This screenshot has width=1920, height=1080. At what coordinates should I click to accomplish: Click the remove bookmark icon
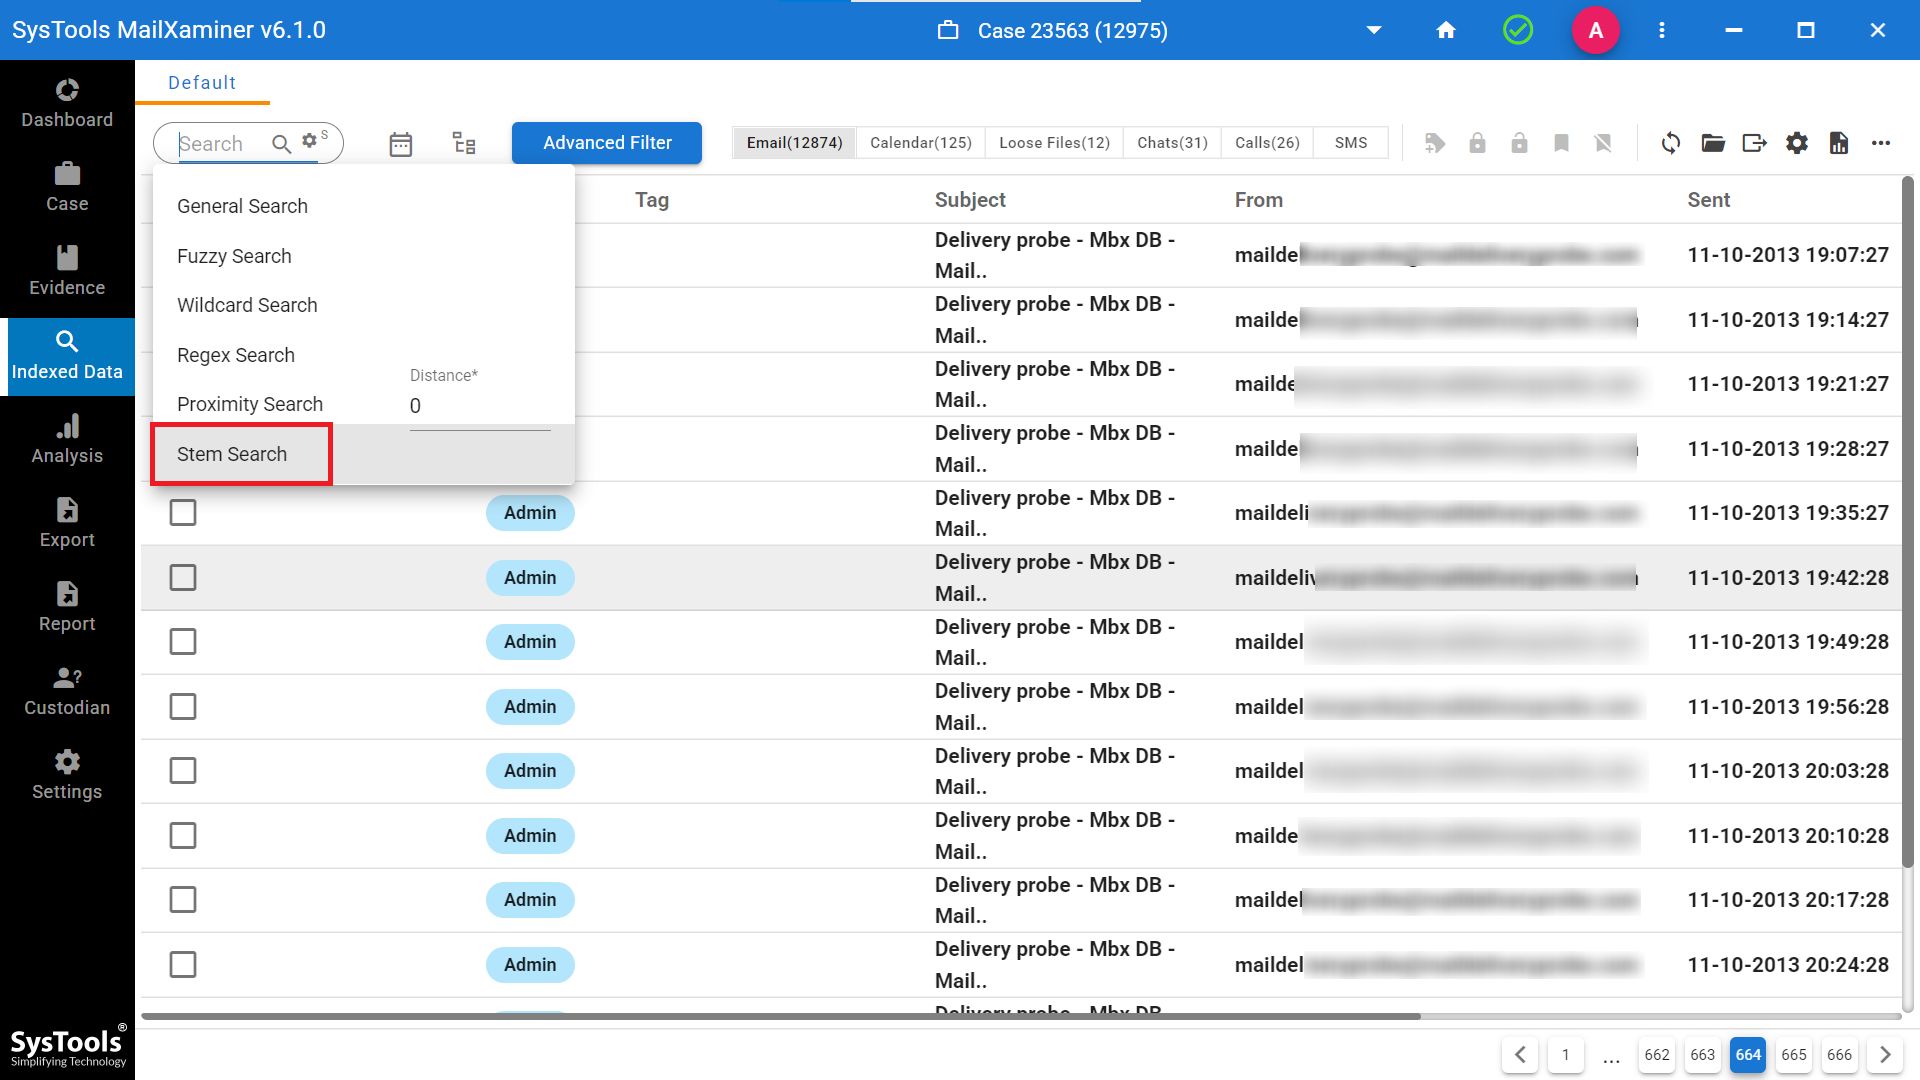[1603, 143]
